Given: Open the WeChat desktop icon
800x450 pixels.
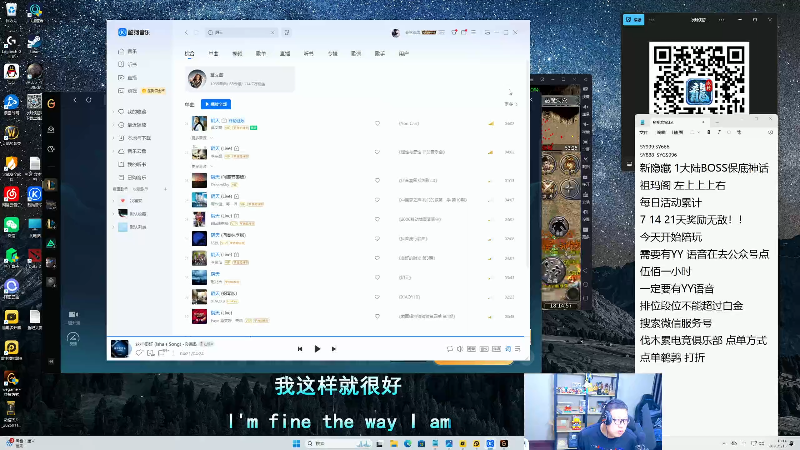Looking at the screenshot, I should (x=11, y=227).
